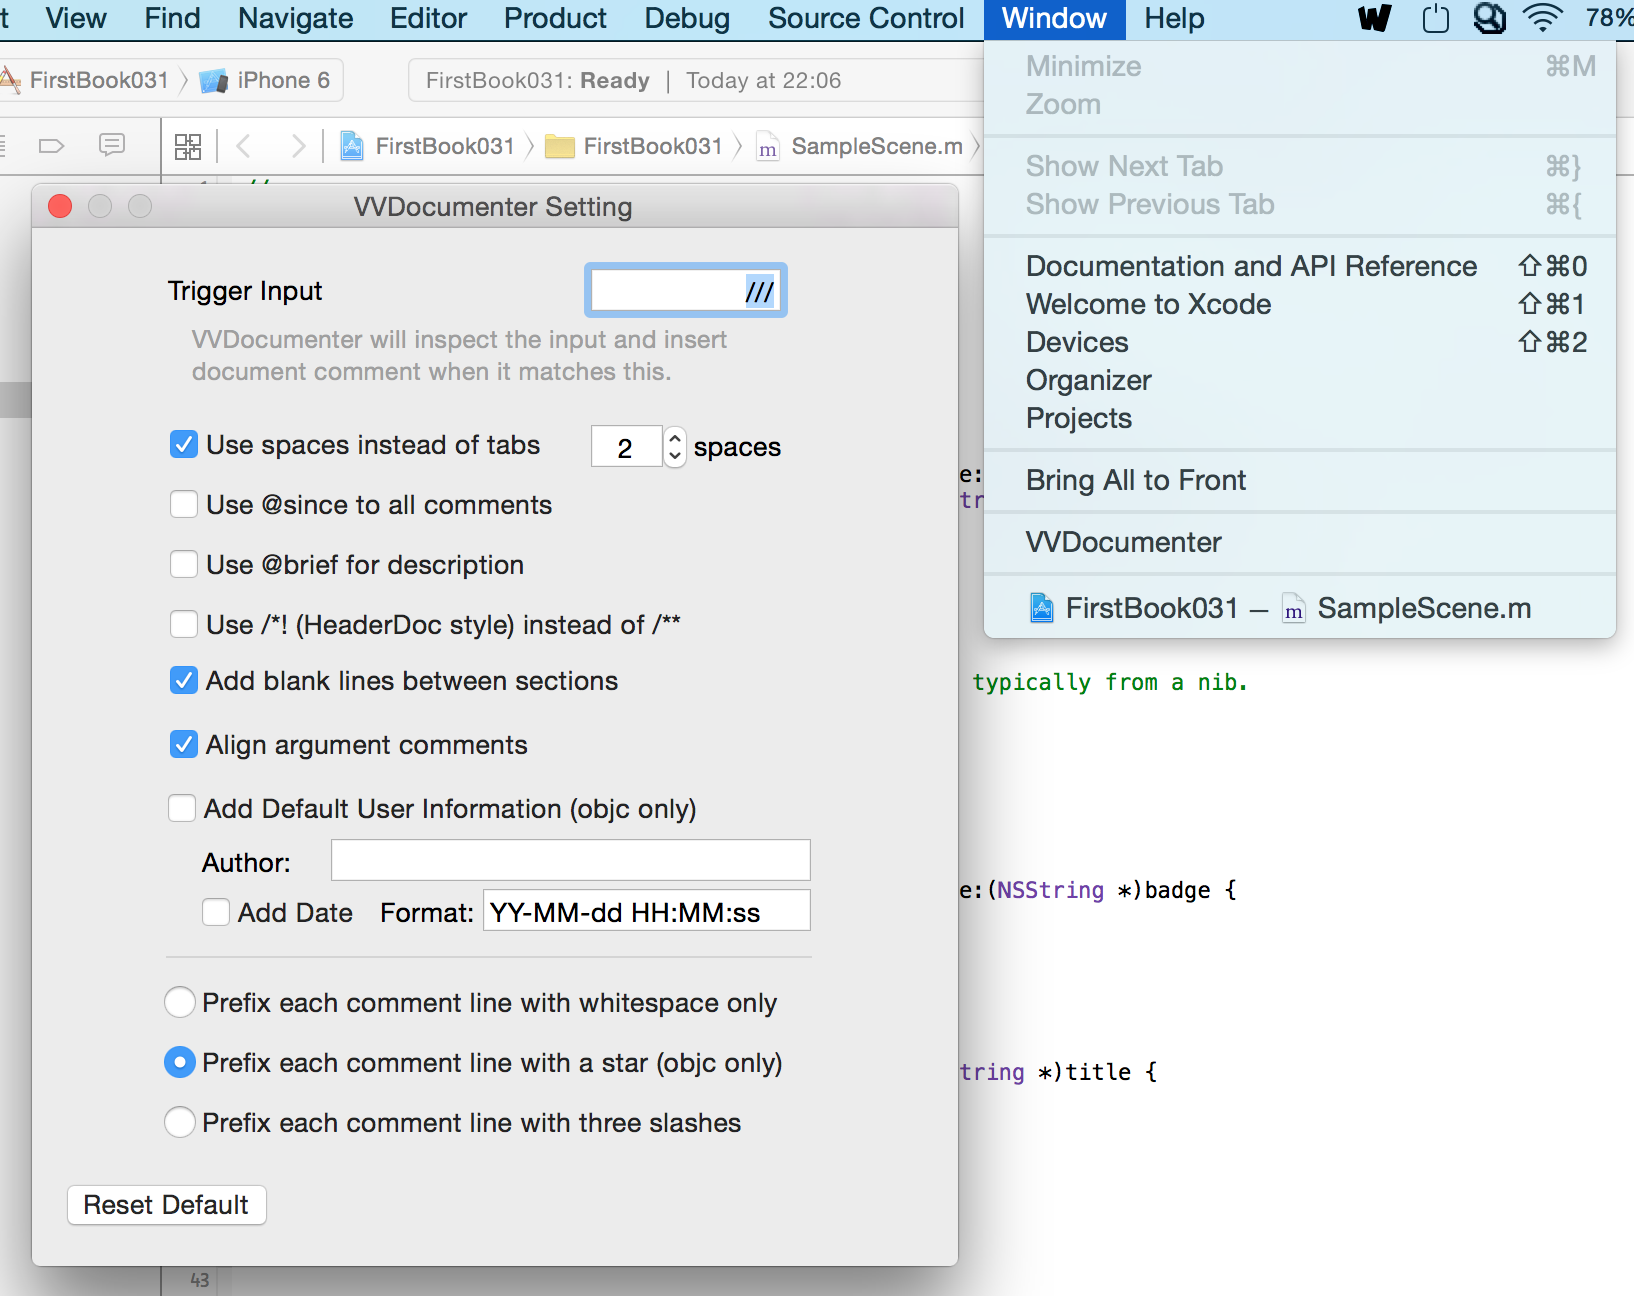Open the Editor menu
This screenshot has width=1634, height=1296.
428,19
